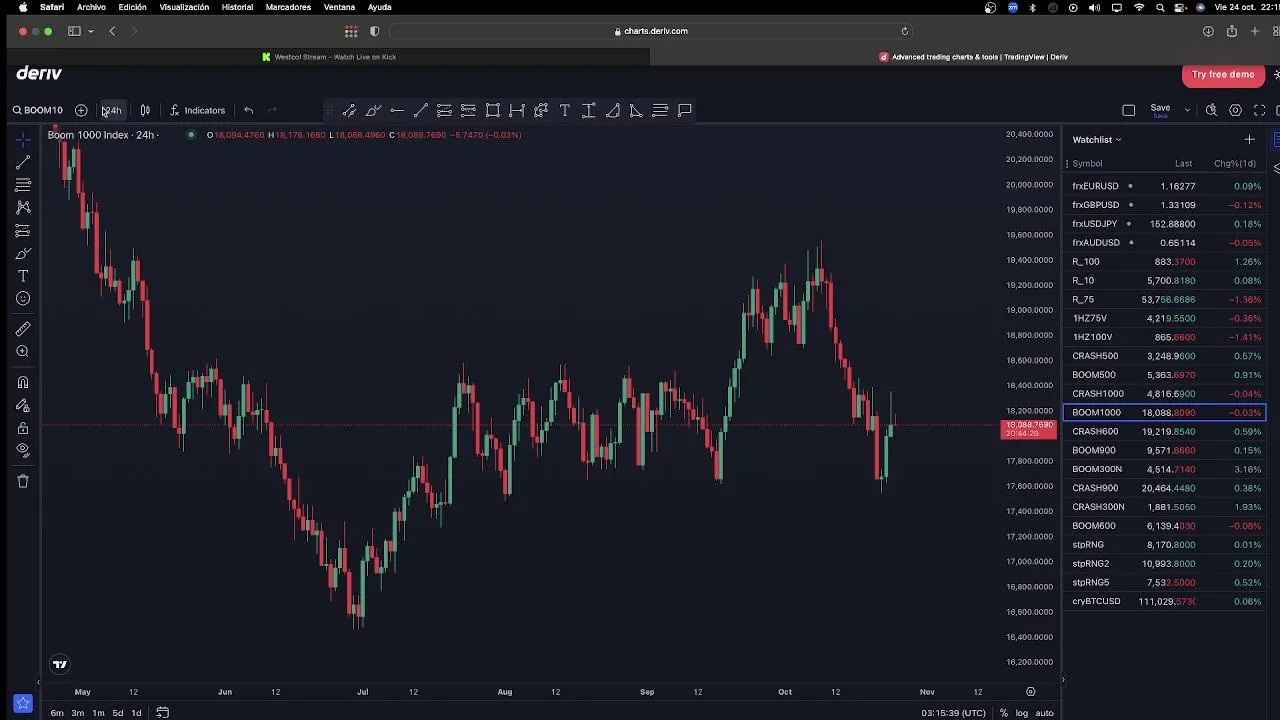
Task: Open the Safari sidebar dropdown chevron
Action: [x=90, y=31]
